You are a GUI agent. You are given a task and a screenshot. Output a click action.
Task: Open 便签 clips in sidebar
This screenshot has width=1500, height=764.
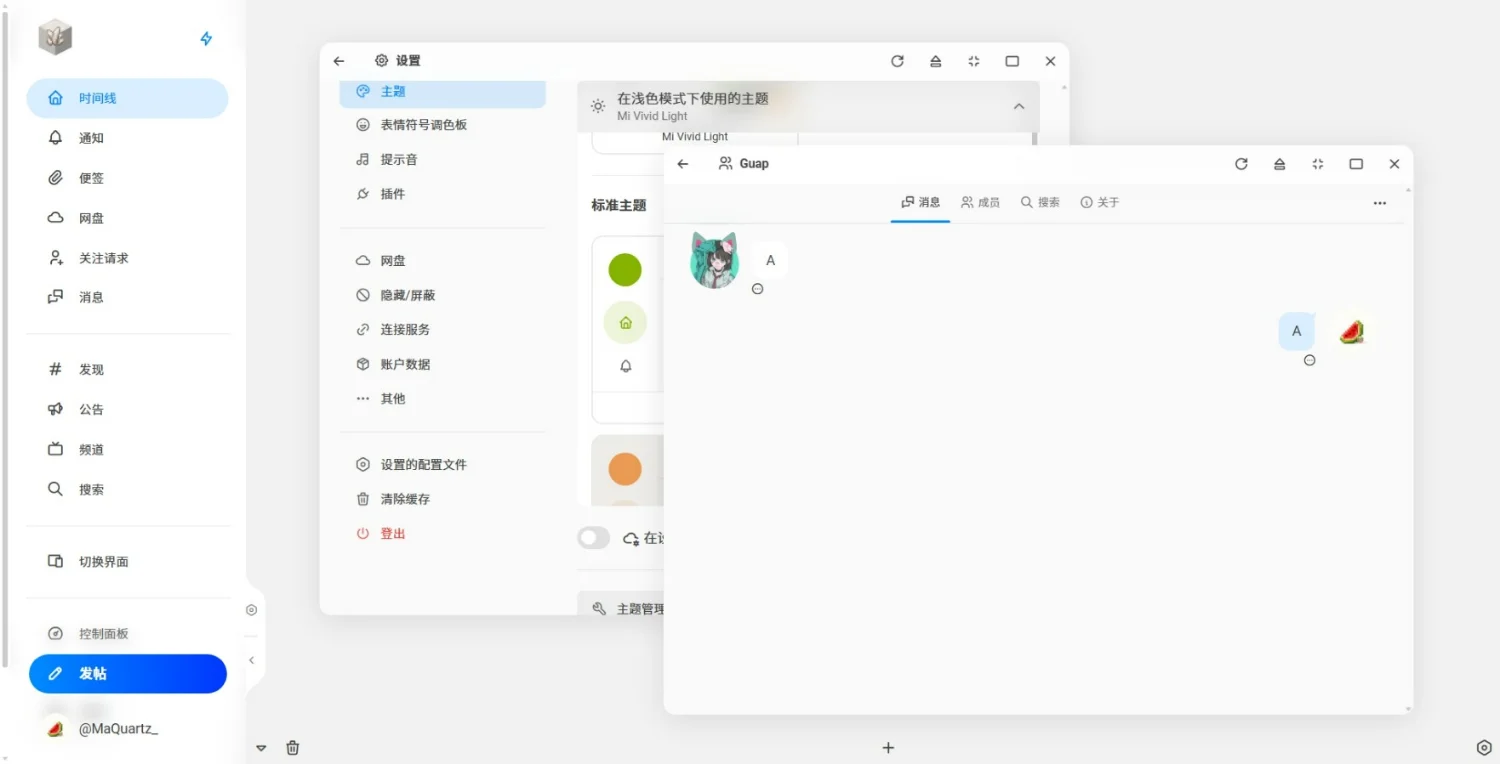tap(127, 178)
